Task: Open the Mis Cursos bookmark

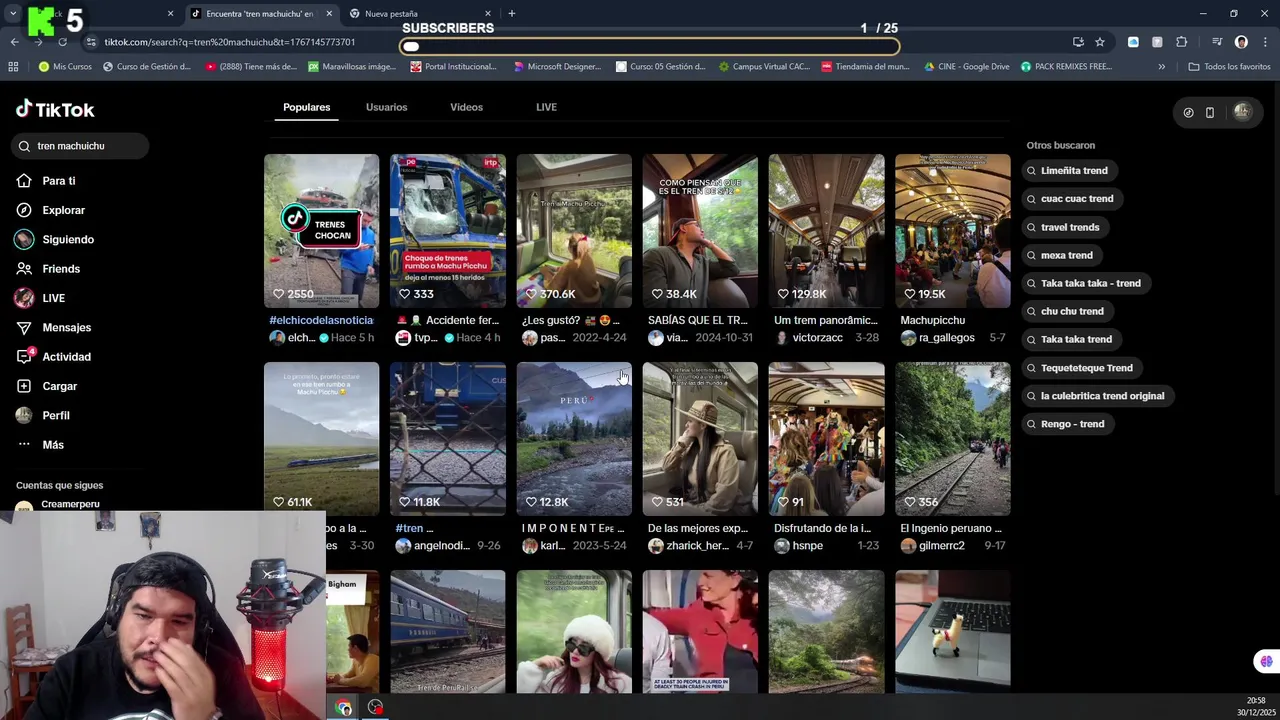Action: tap(65, 67)
